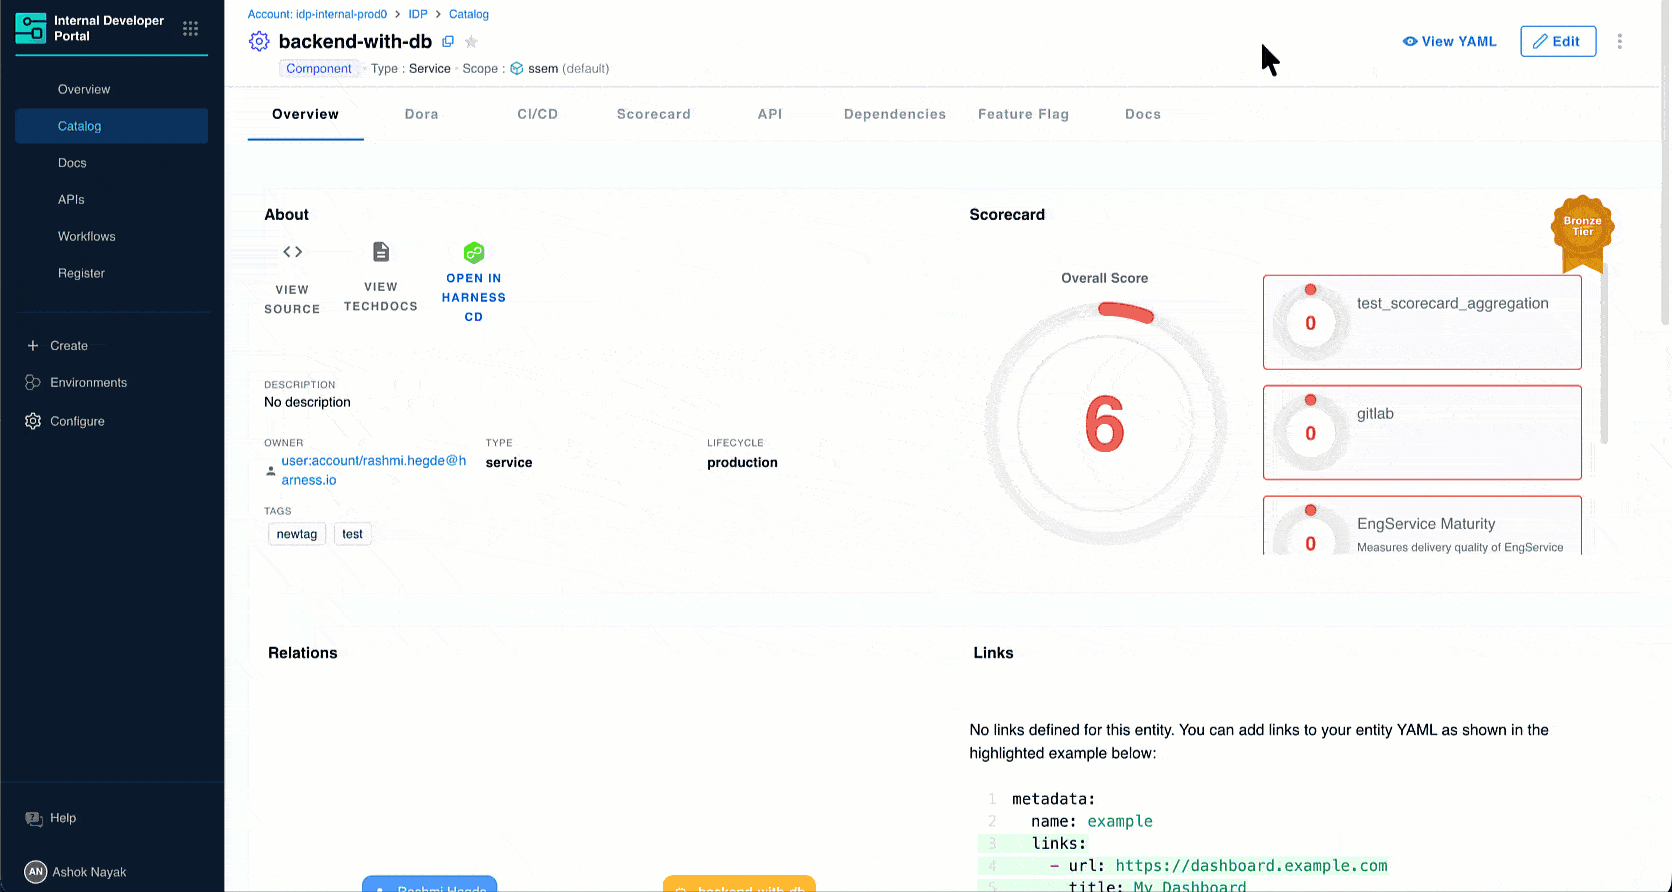1672x892 pixels.
Task: Click the scorecard list scrollbar
Action: pos(1604,350)
